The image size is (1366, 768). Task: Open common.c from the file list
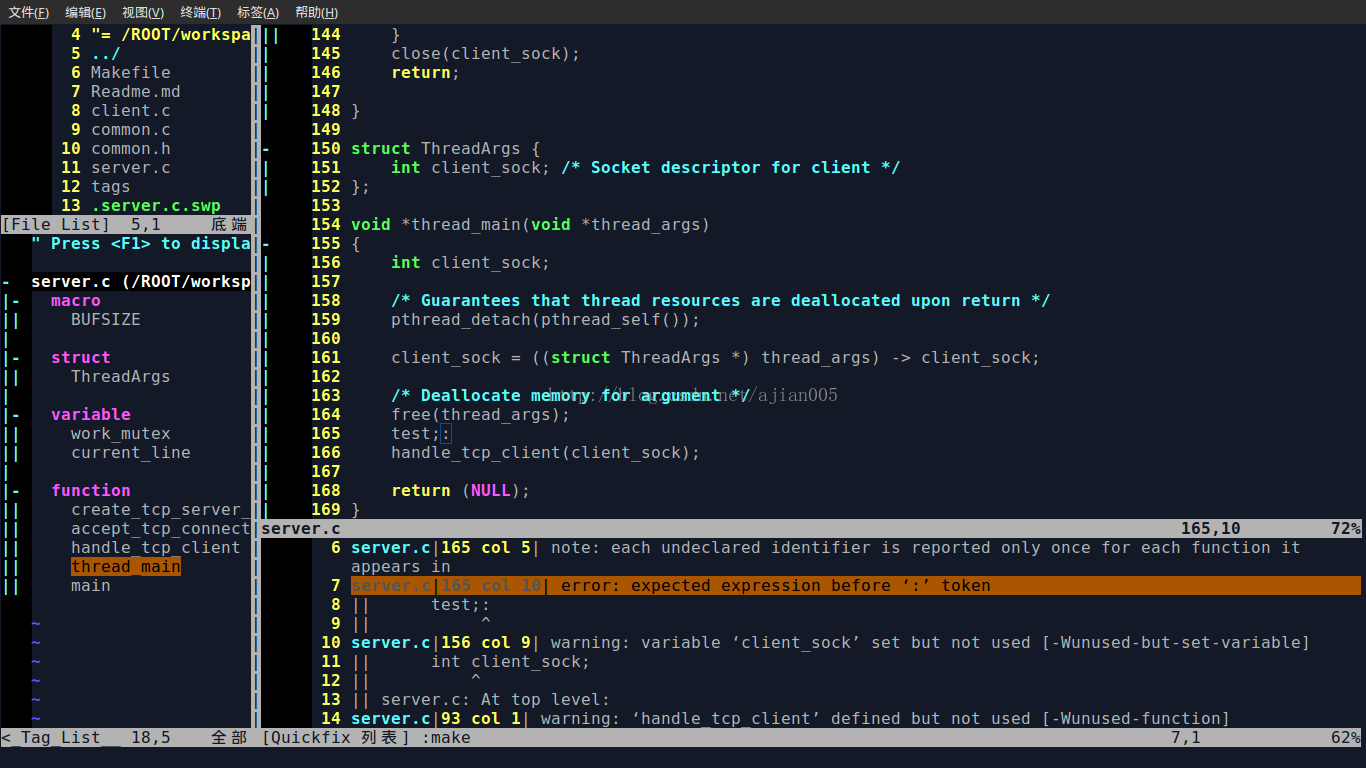click(131, 130)
